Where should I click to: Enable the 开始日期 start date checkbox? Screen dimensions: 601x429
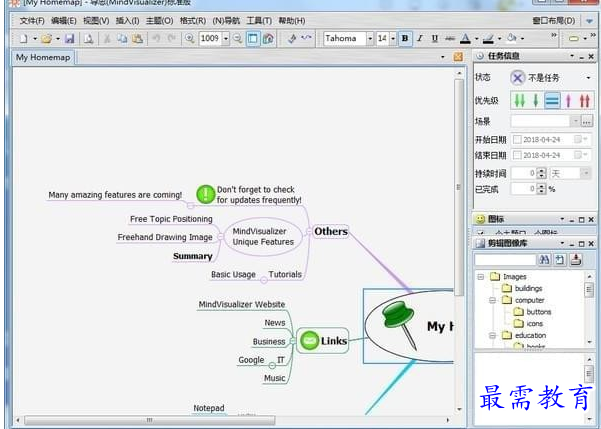pos(517,140)
